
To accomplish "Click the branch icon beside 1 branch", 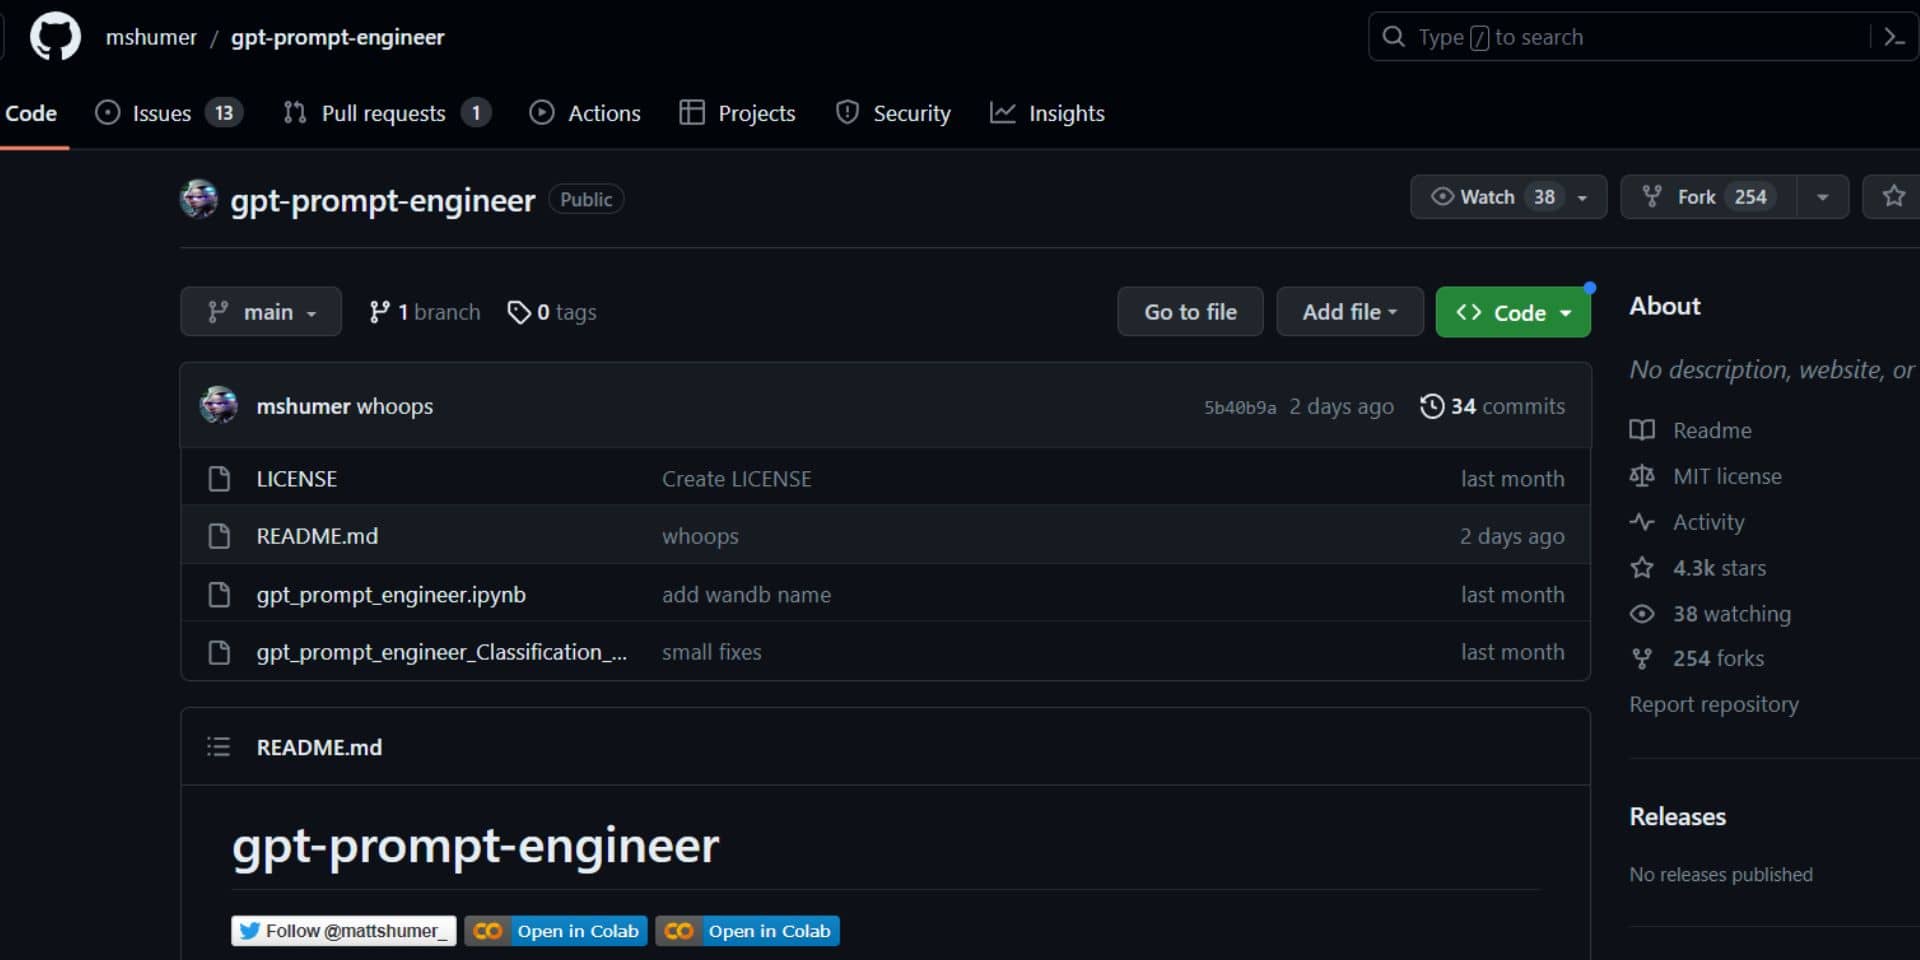I will (379, 312).
